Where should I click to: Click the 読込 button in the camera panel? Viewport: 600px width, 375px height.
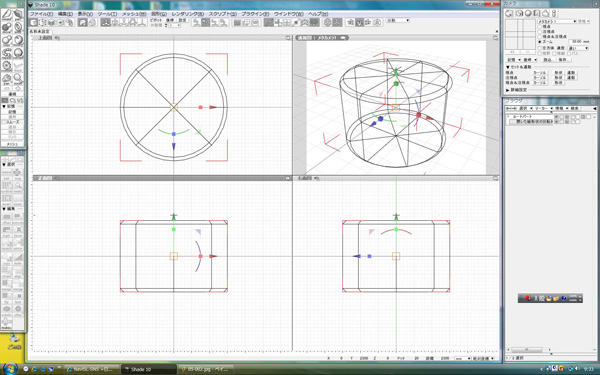(x=548, y=60)
